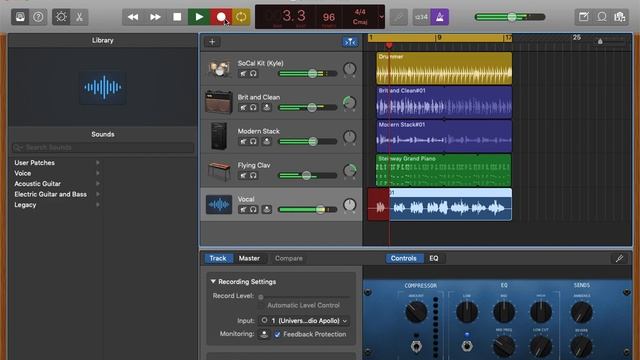Viewport: 640px width, 360px height.
Task: Click the Add Track plus button
Action: pyautogui.click(x=212, y=42)
